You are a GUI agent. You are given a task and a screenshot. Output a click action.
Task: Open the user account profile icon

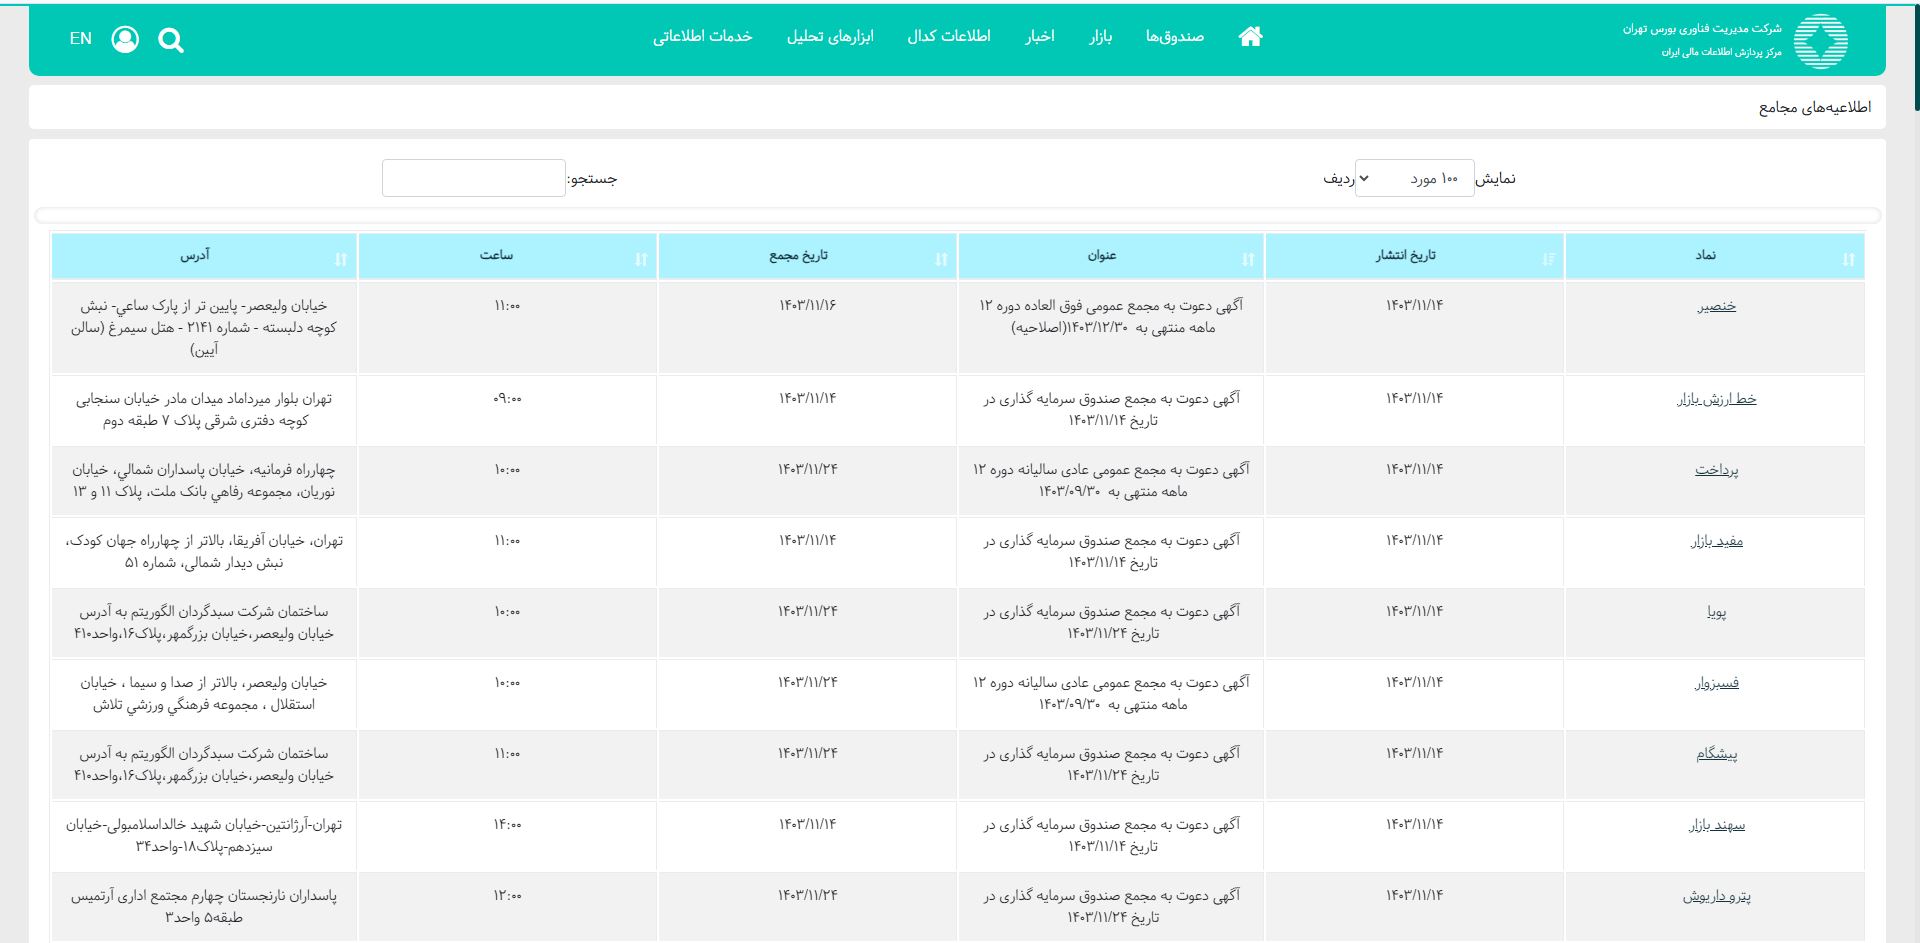tap(125, 39)
